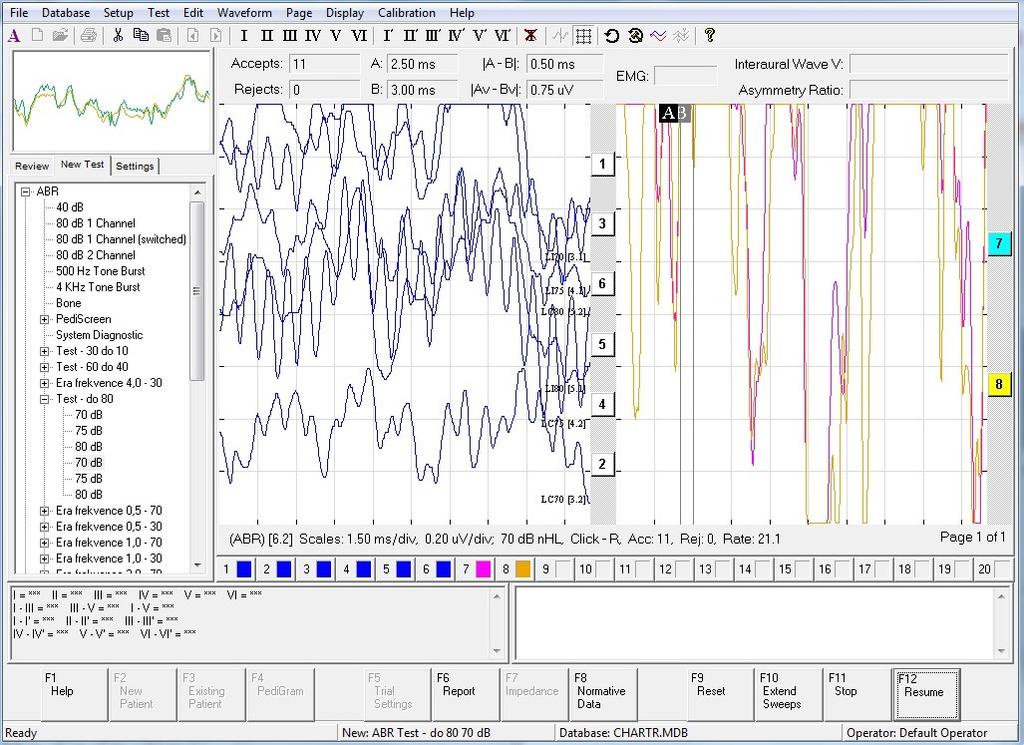Switch to the Review tab
Image resolution: width=1024 pixels, height=745 pixels.
click(x=32, y=166)
